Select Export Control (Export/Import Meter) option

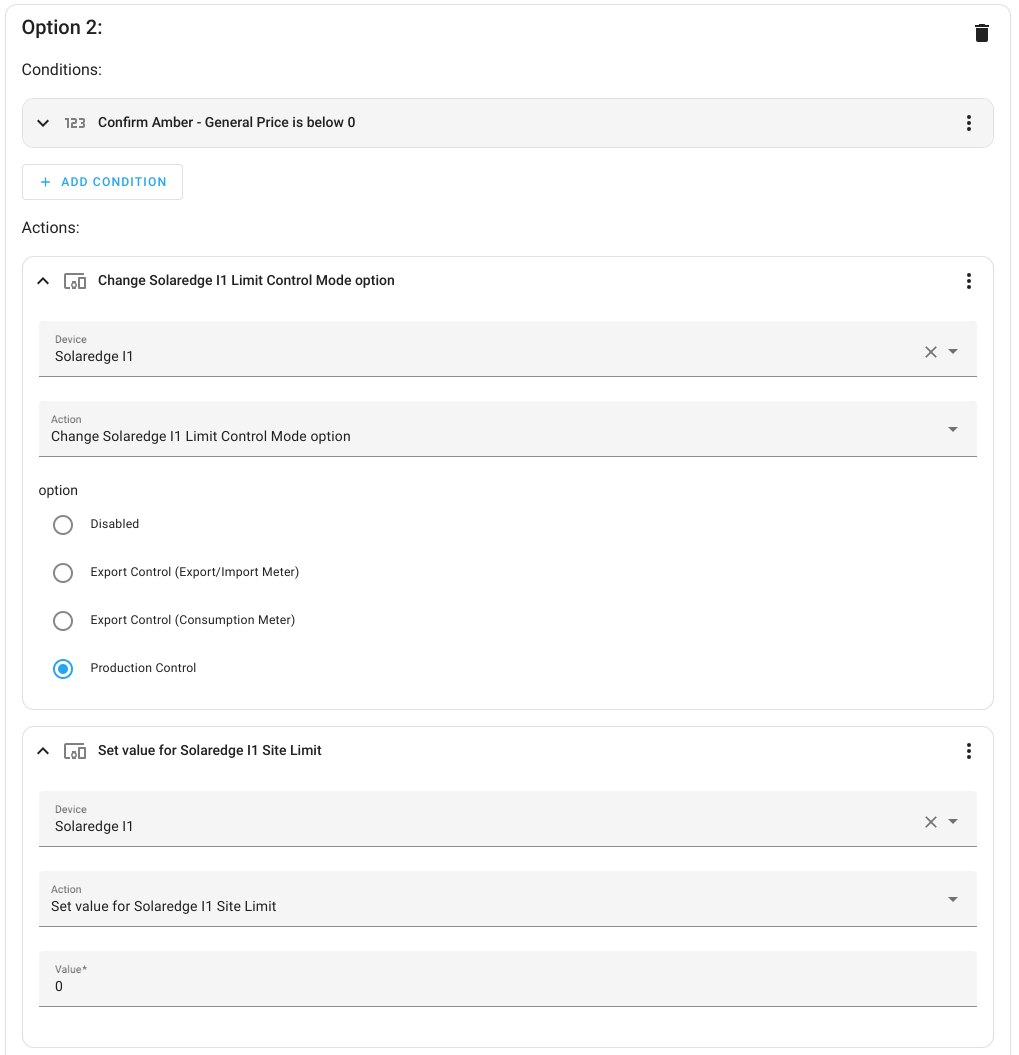(63, 573)
